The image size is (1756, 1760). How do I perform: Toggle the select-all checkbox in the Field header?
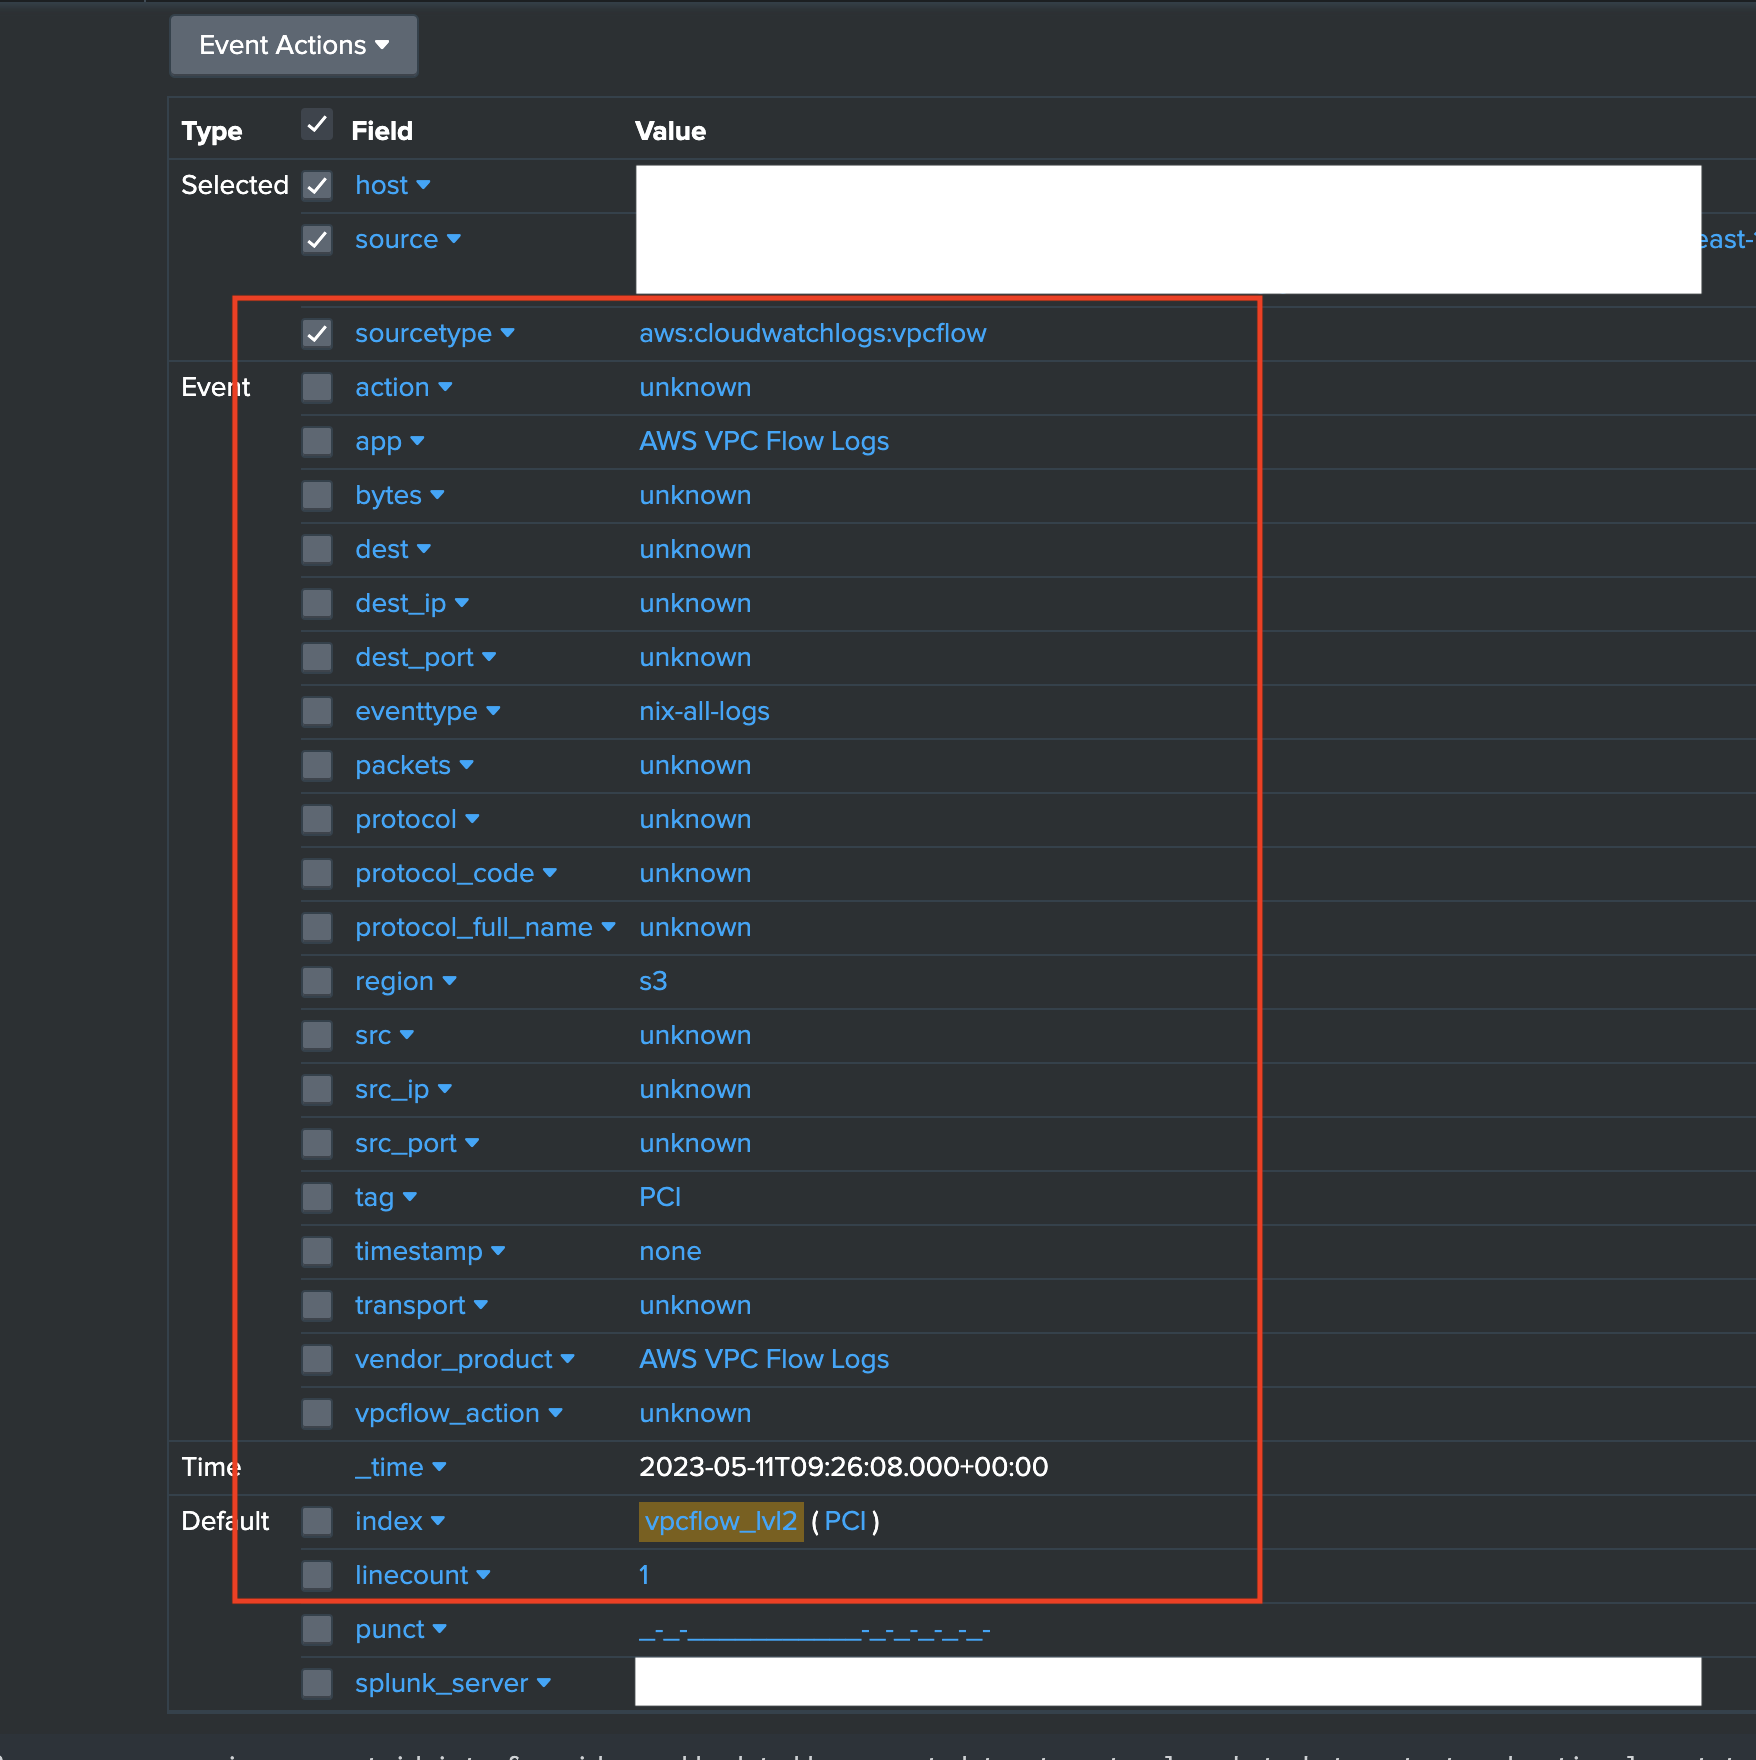tap(317, 126)
